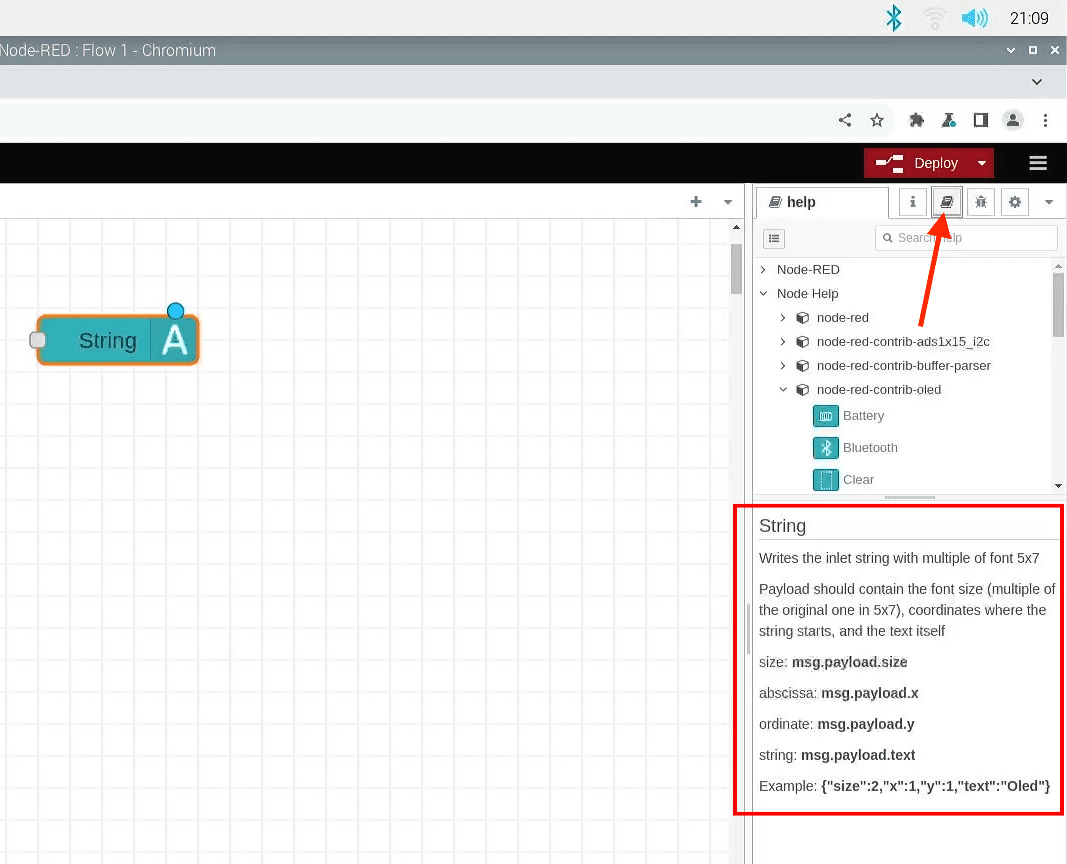Click the volume speaker icon
1067x864 pixels.
point(973,18)
